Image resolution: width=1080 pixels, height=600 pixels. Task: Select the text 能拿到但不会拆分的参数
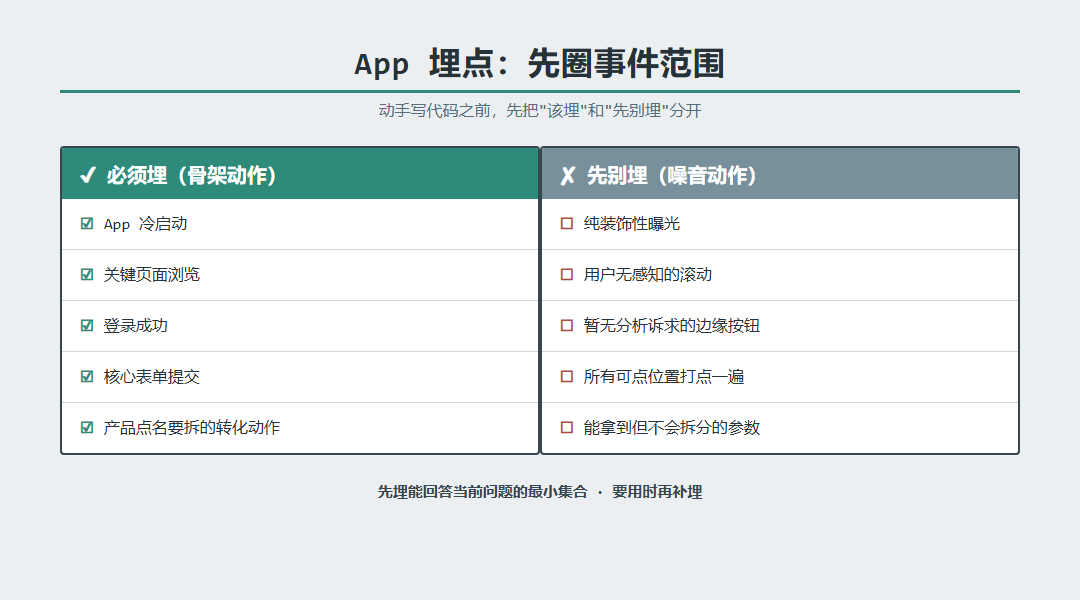coord(672,428)
